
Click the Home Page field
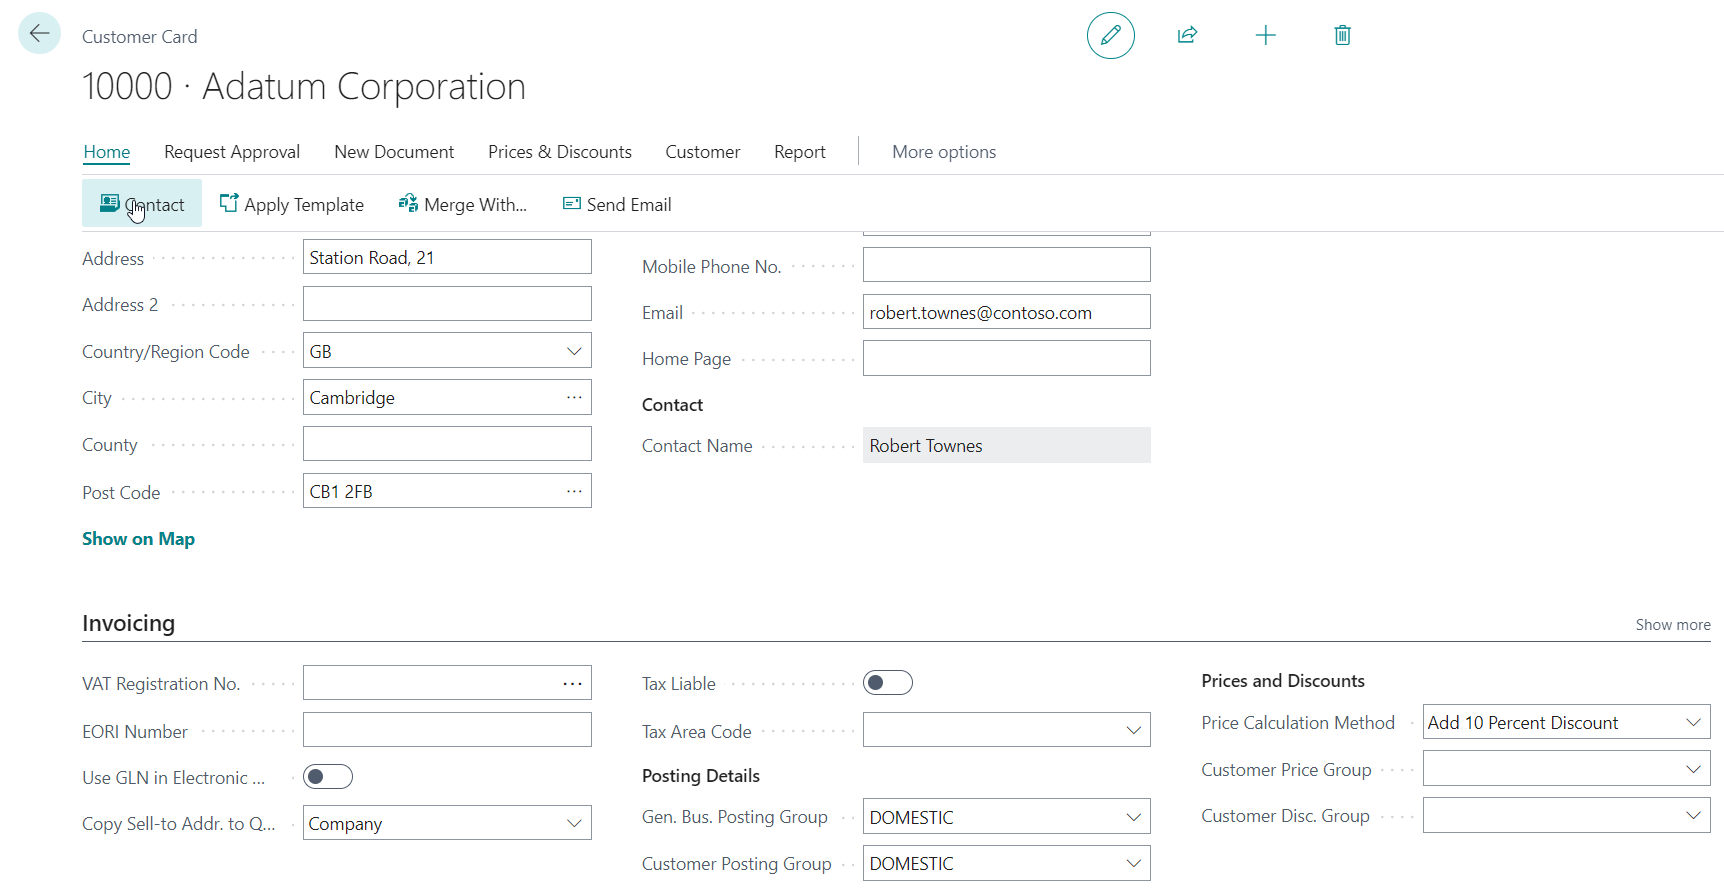[x=1006, y=358]
